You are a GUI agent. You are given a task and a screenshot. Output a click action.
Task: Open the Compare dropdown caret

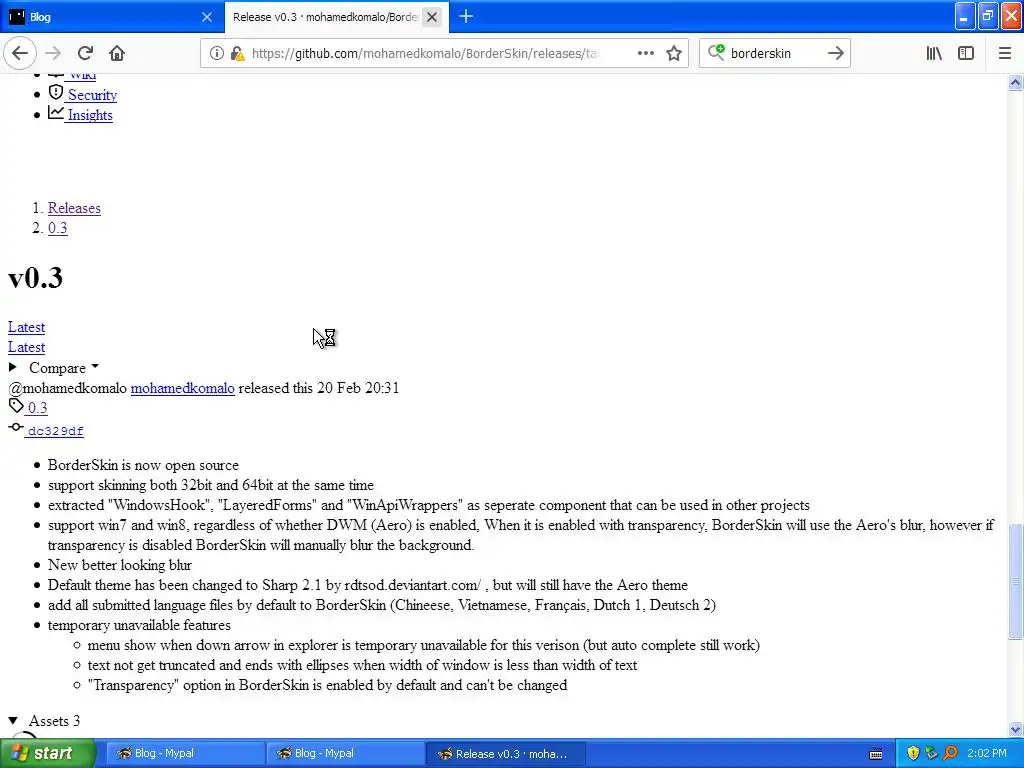tap(95, 366)
